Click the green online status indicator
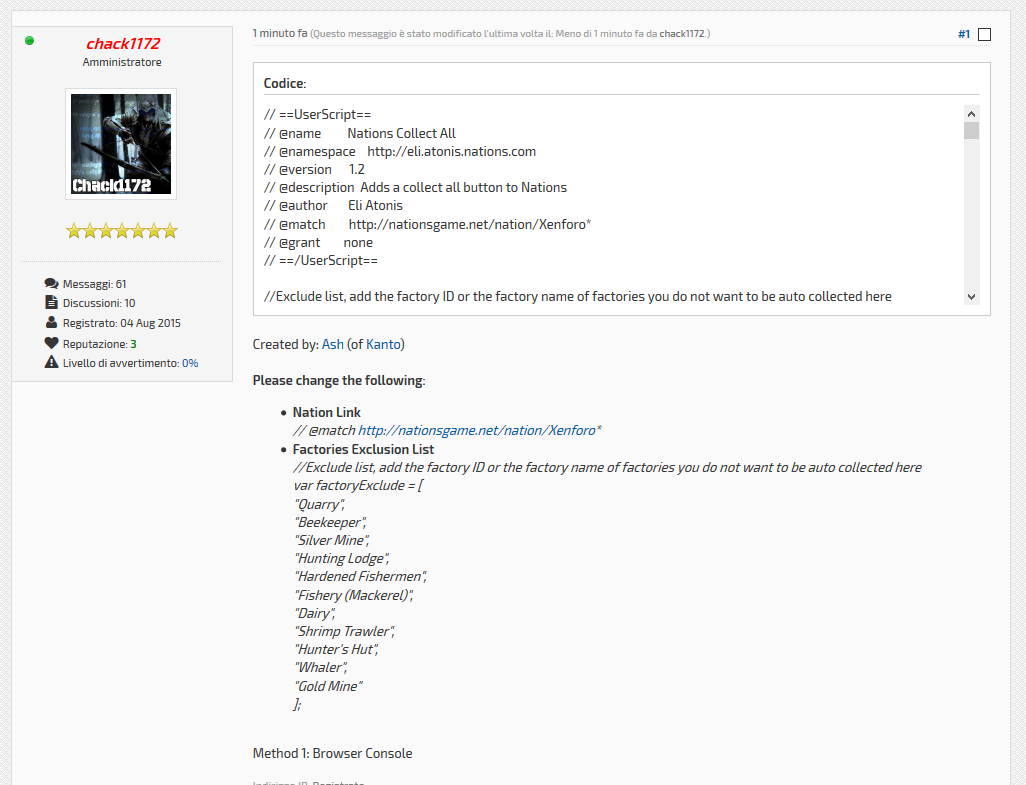1026x785 pixels. pyautogui.click(x=29, y=41)
